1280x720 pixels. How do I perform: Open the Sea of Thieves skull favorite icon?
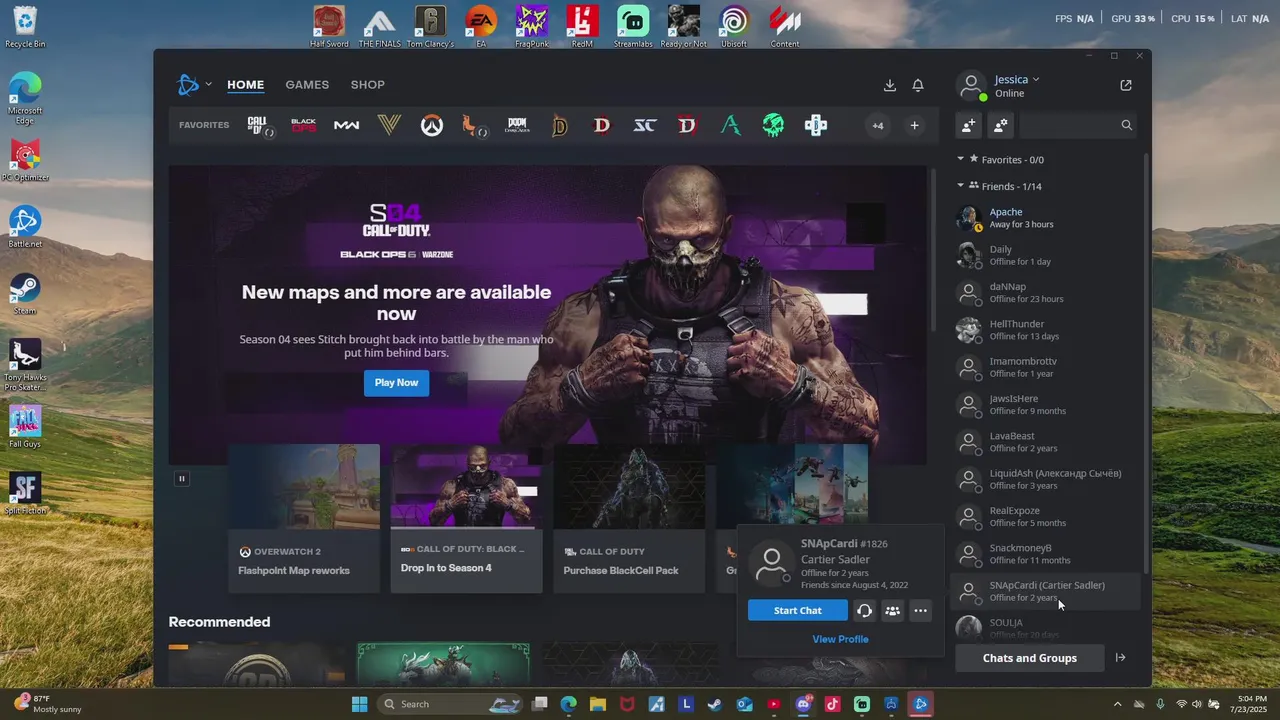pos(773,125)
